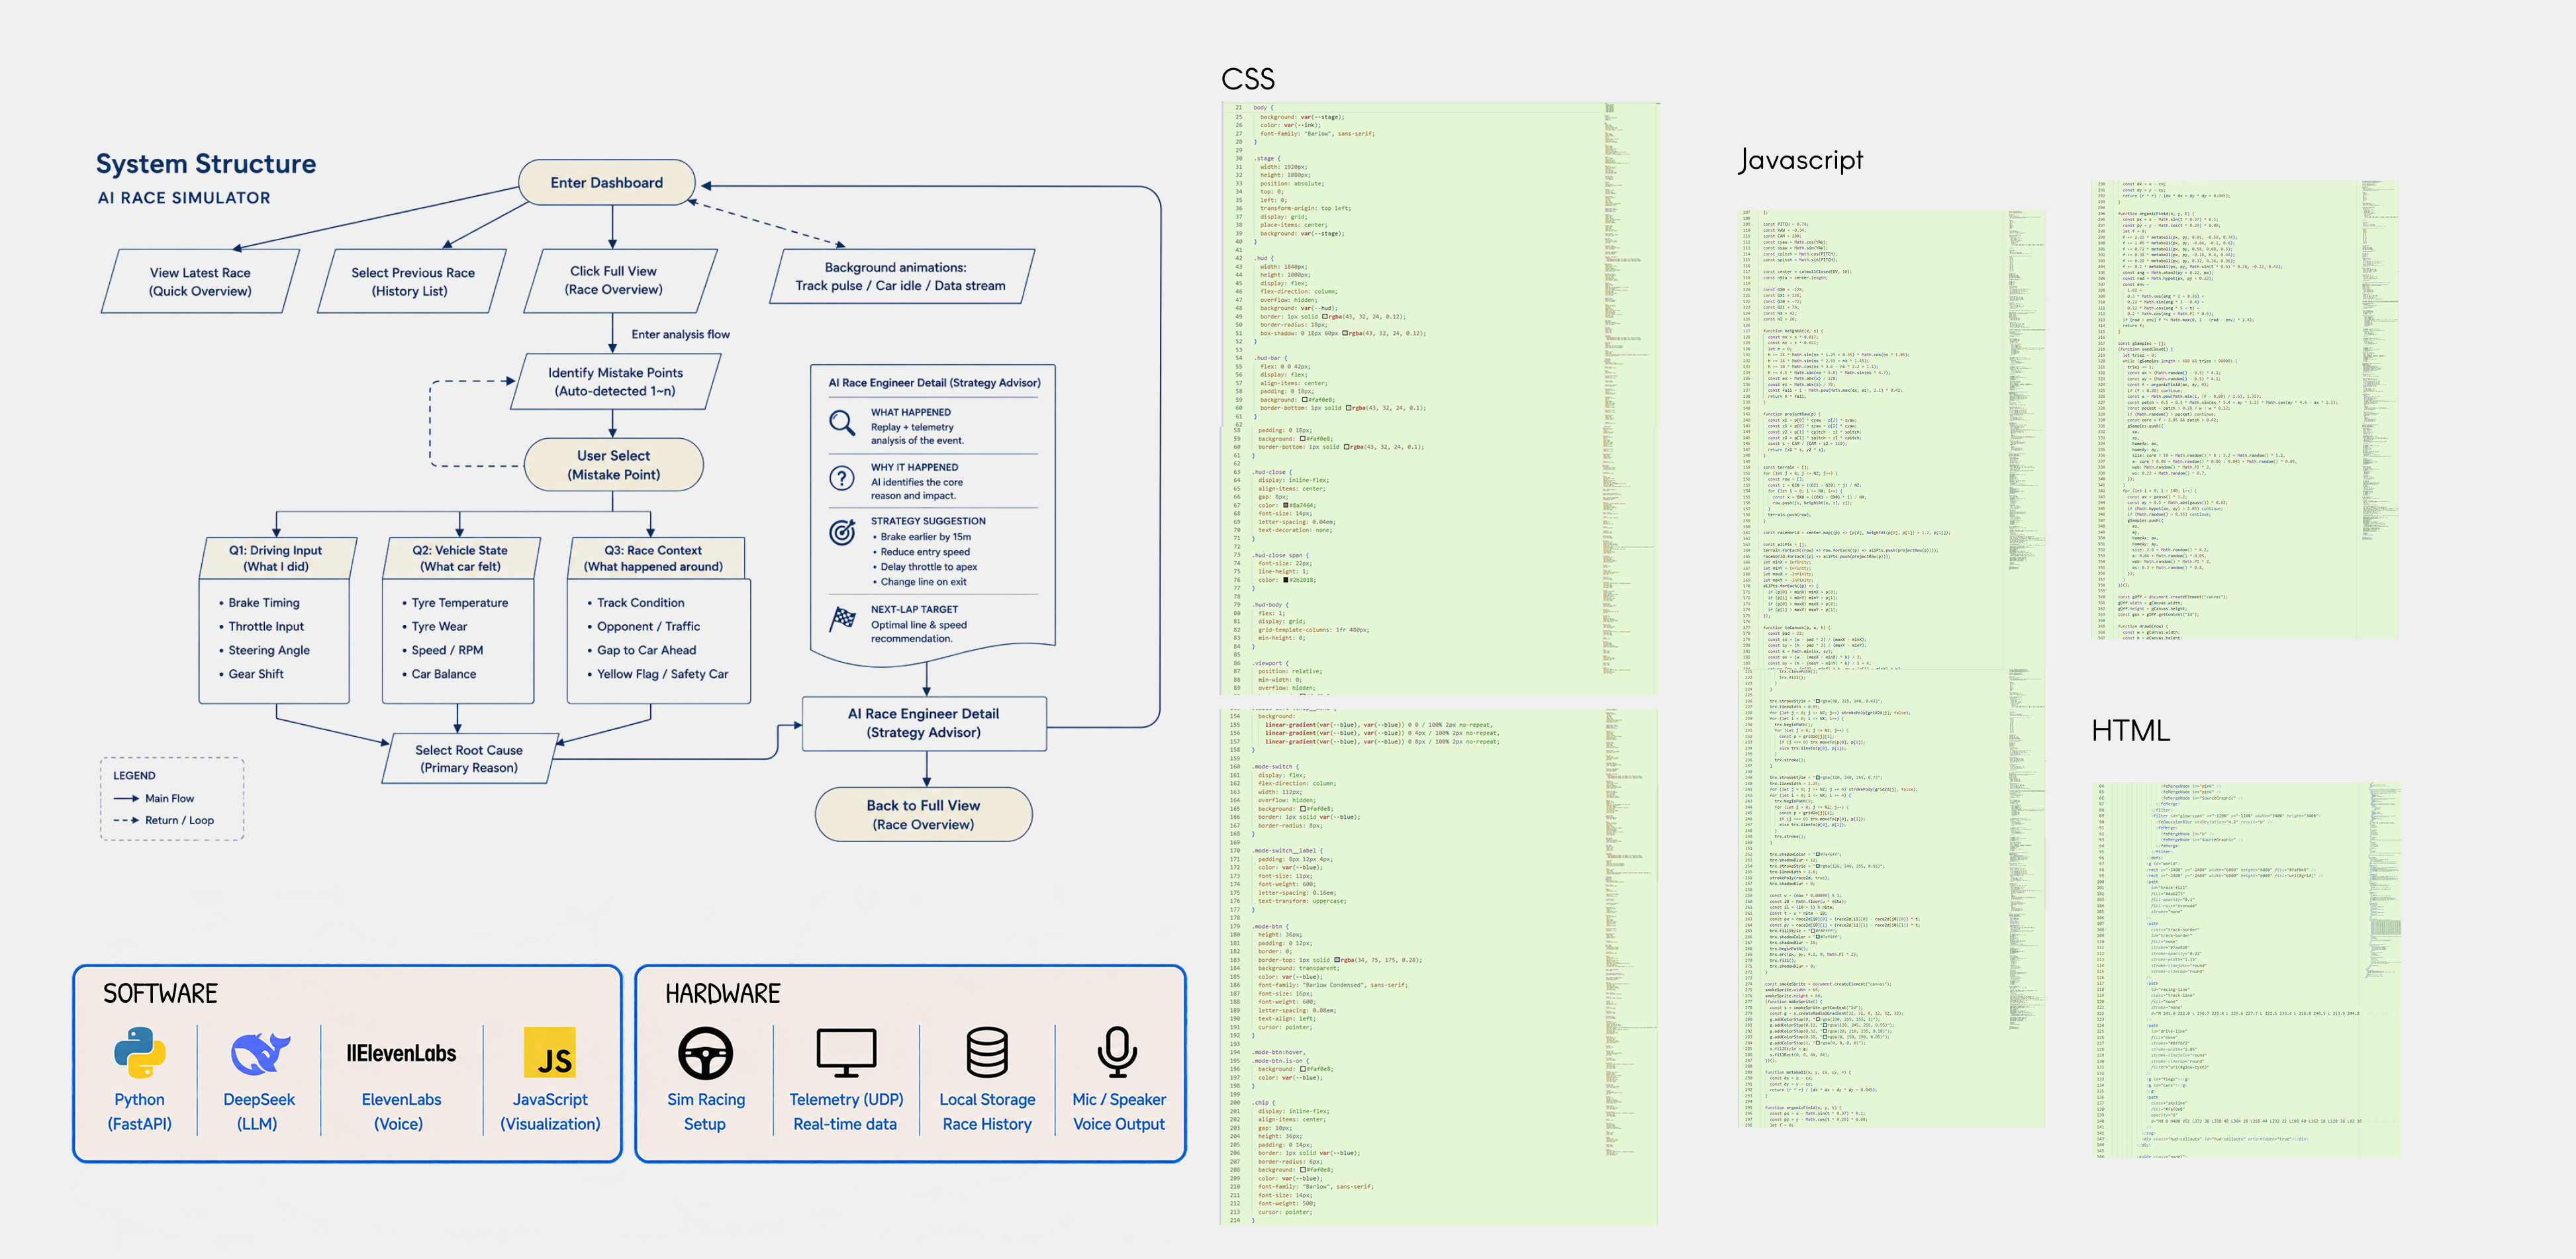Click the HTML heading
Screen dimensions: 2576x1259
[x=2130, y=731]
